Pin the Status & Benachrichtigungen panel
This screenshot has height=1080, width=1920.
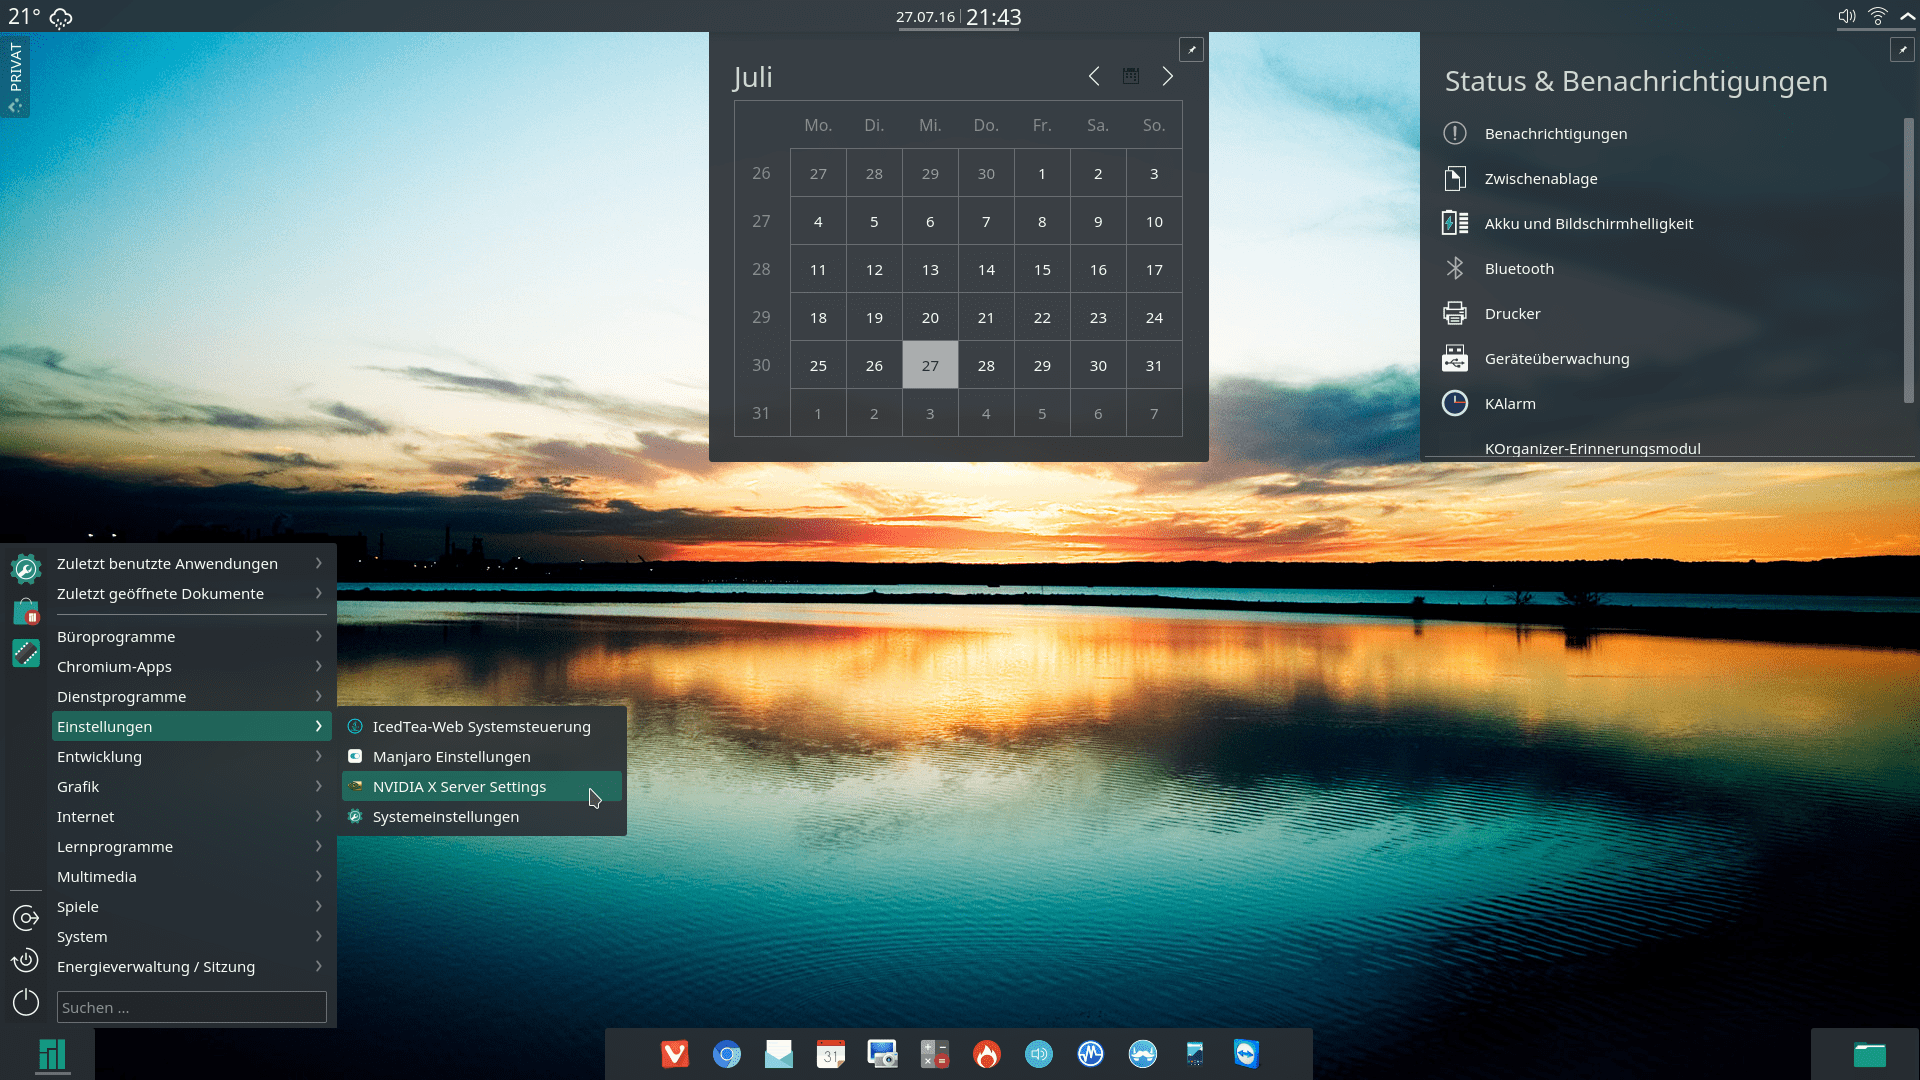(1902, 49)
